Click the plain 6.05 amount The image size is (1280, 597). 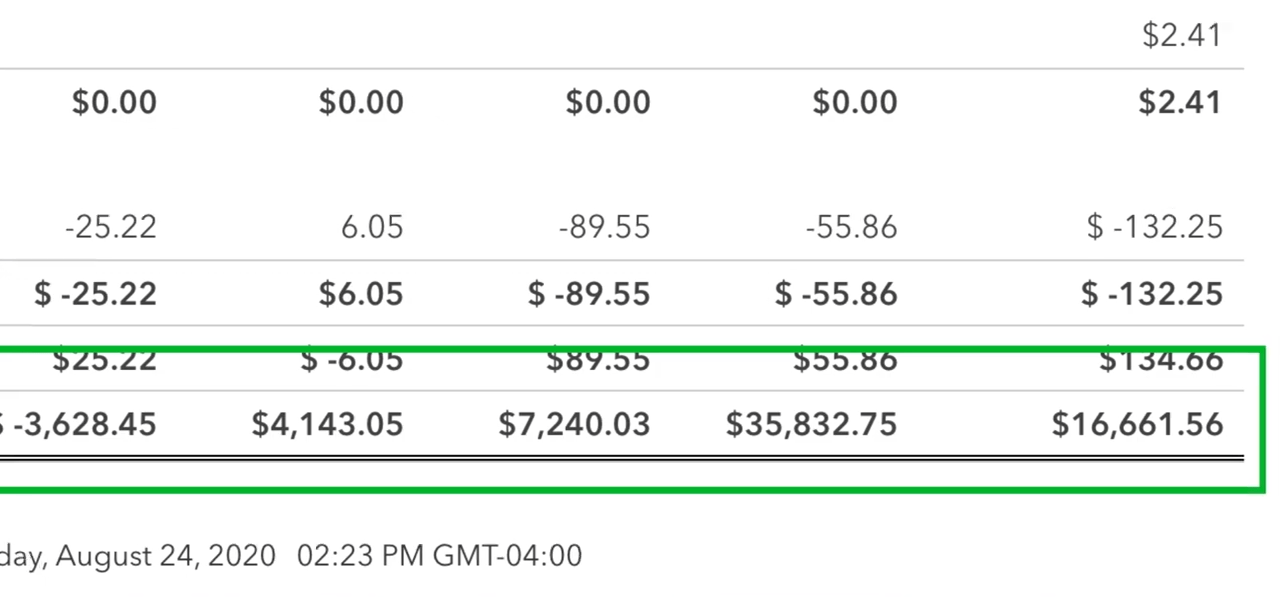coord(371,227)
